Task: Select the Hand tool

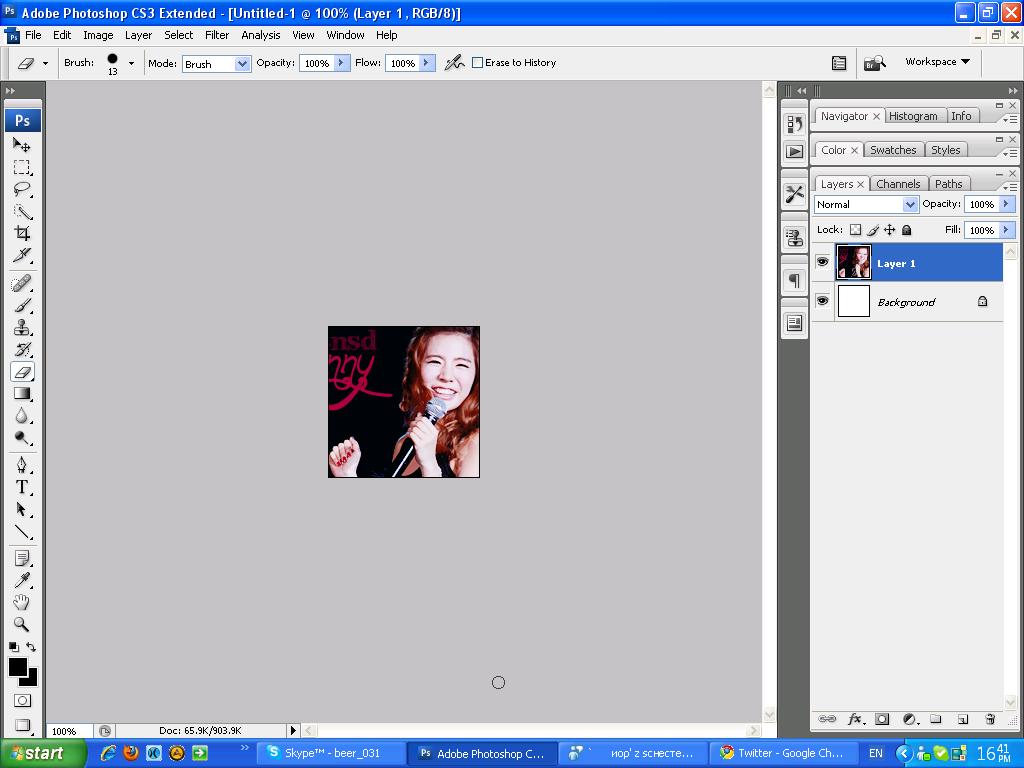Action: click(22, 602)
